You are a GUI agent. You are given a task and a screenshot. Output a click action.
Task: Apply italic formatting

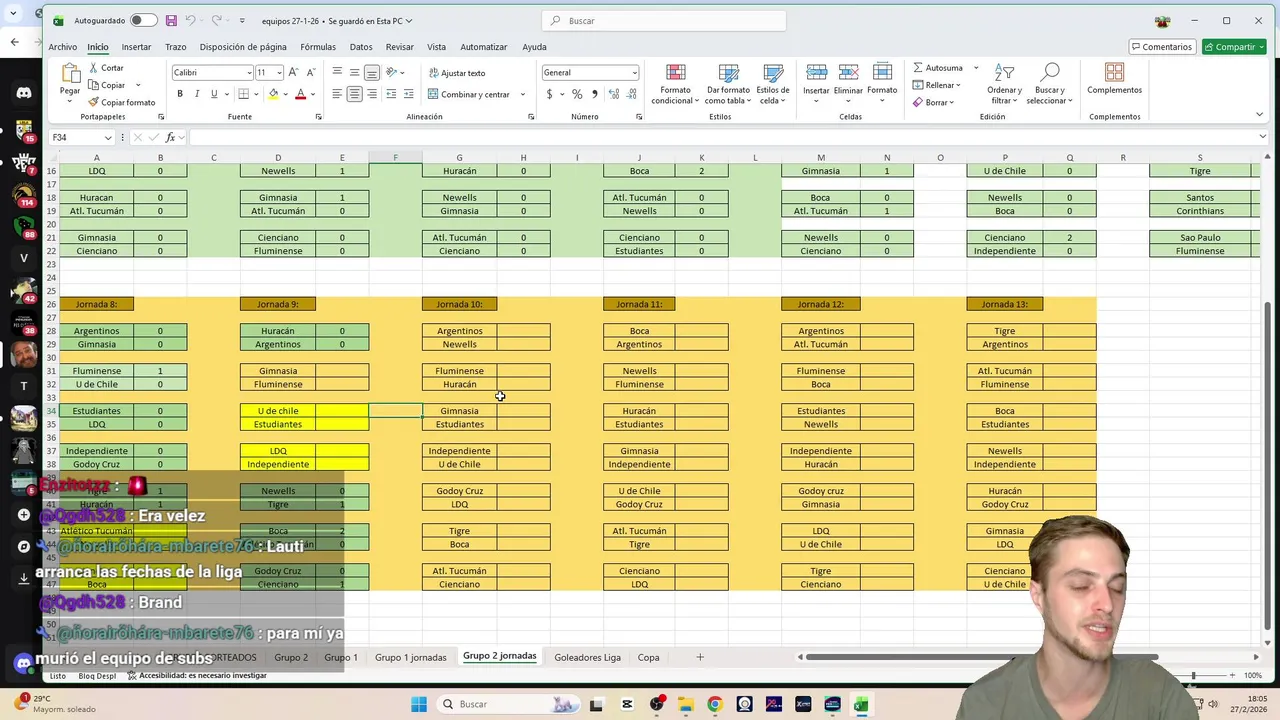pyautogui.click(x=197, y=94)
